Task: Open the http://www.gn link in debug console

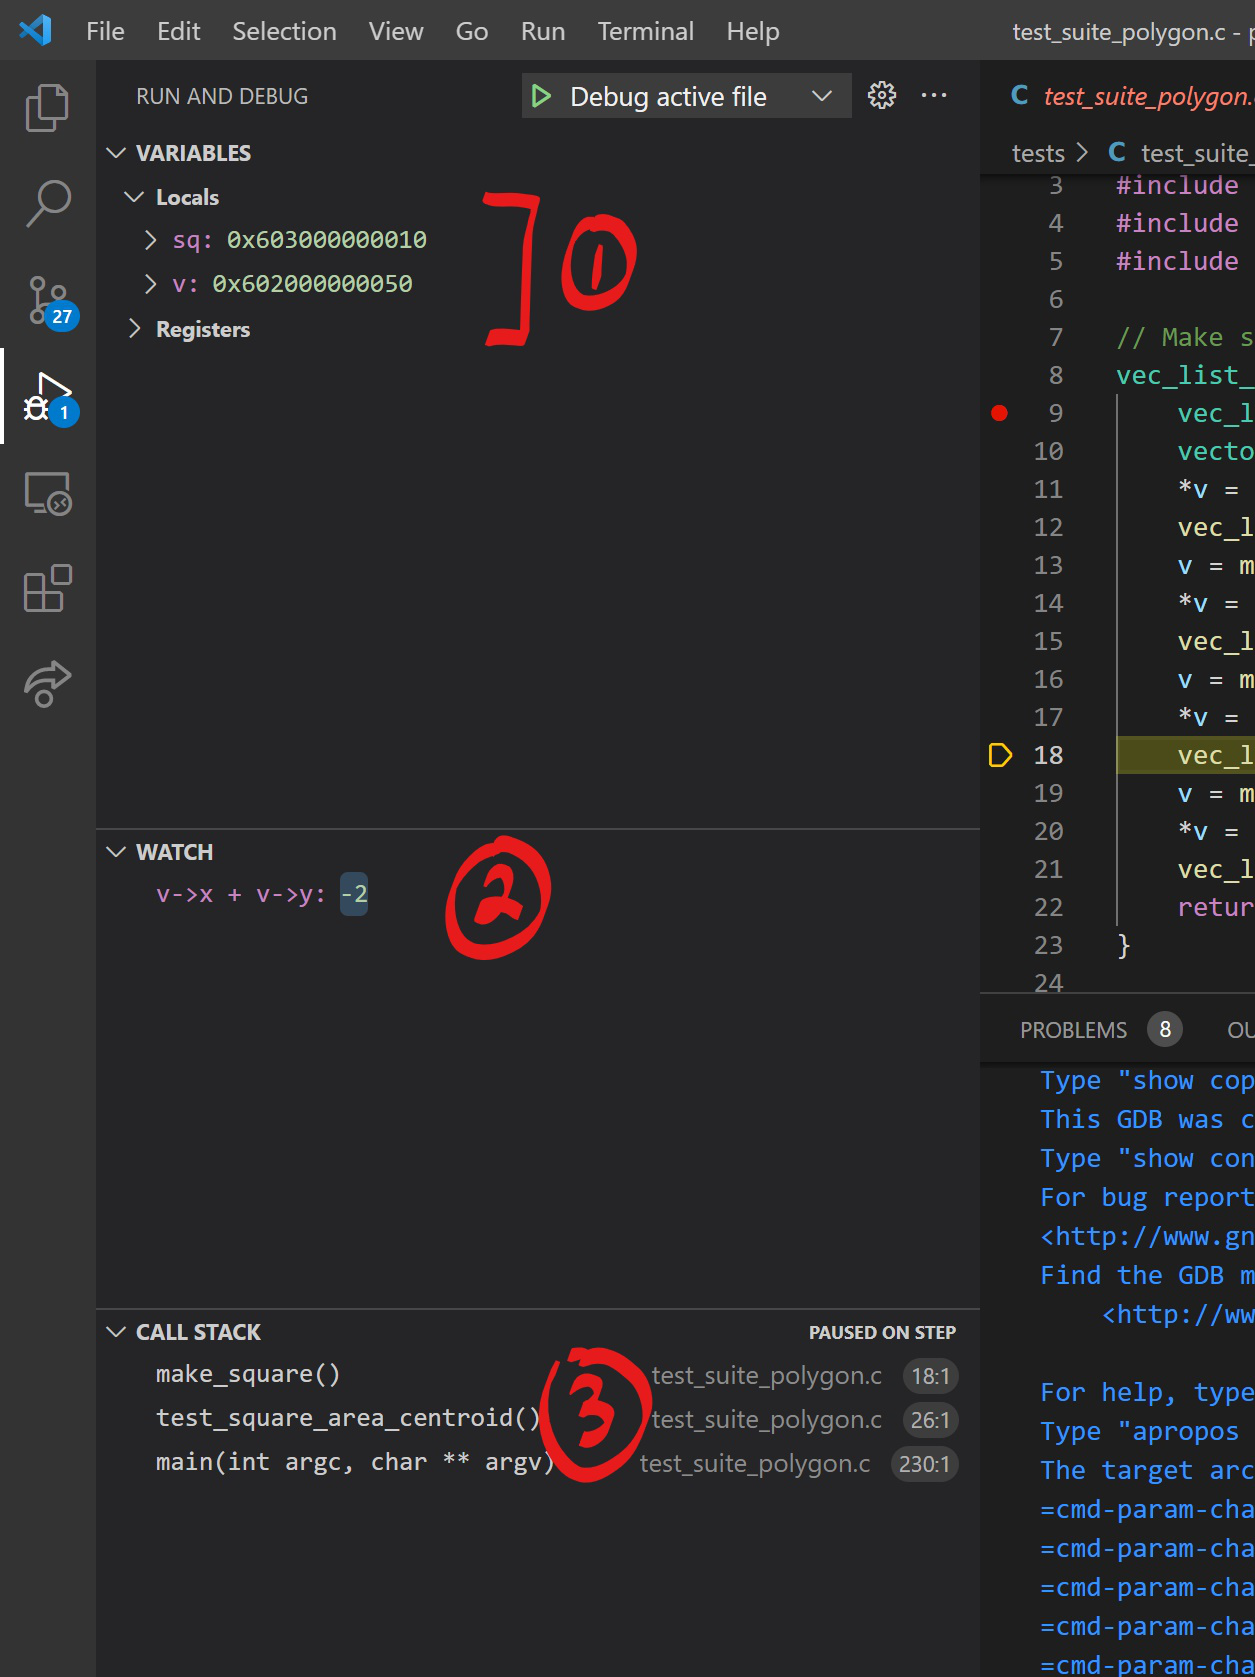Action: [x=1148, y=1237]
